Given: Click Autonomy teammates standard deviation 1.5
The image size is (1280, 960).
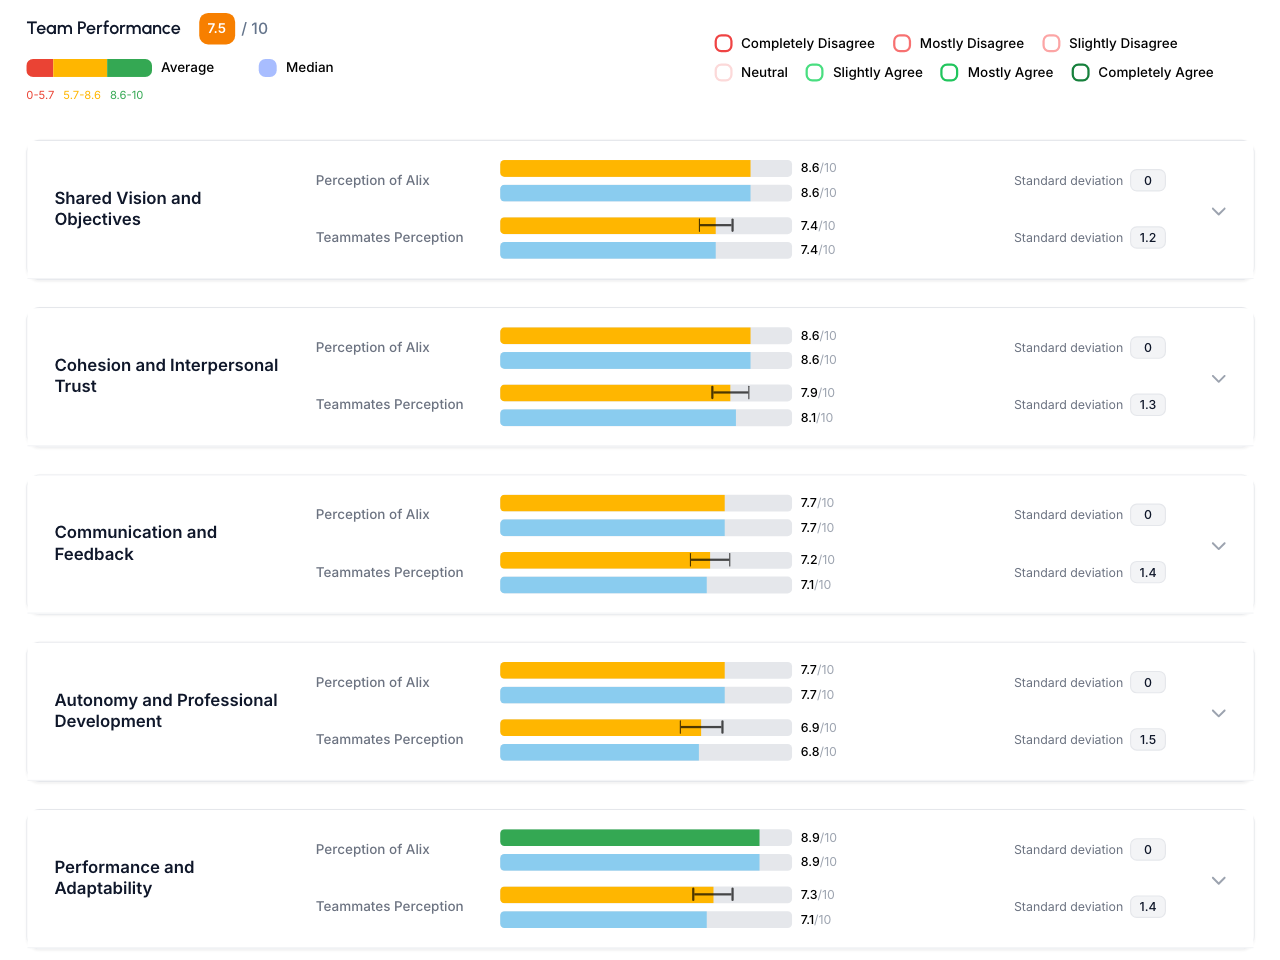Looking at the screenshot, I should [x=1148, y=740].
